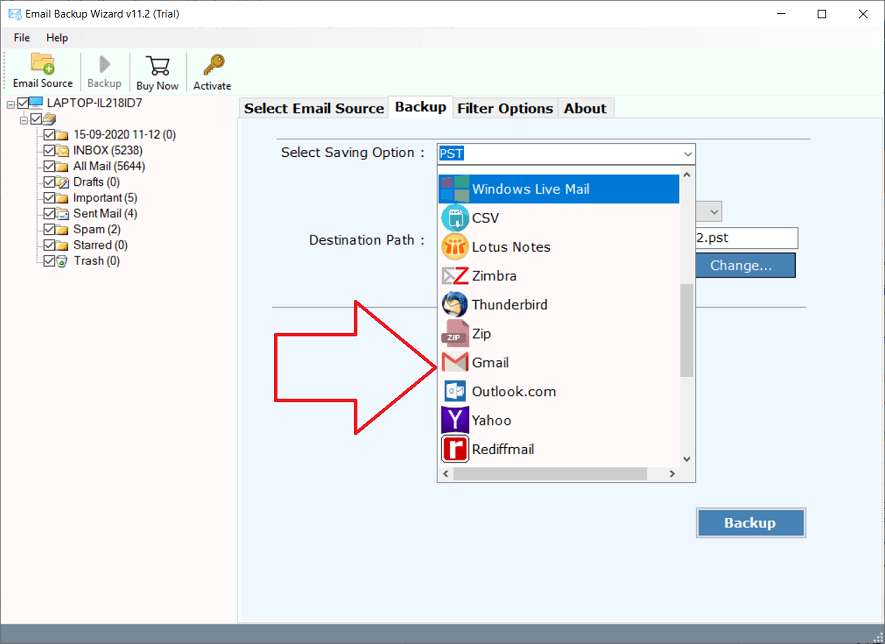Click the Spam folder icon
This screenshot has width=885, height=644.
62,230
